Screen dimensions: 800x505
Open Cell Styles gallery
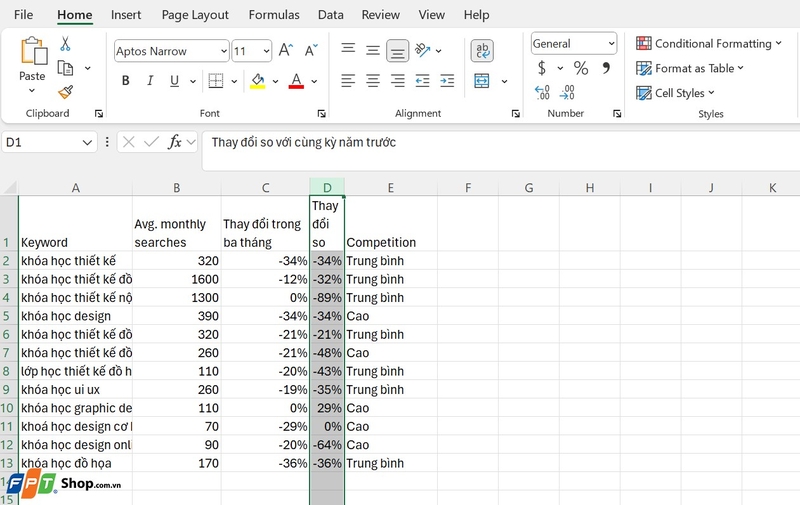675,93
